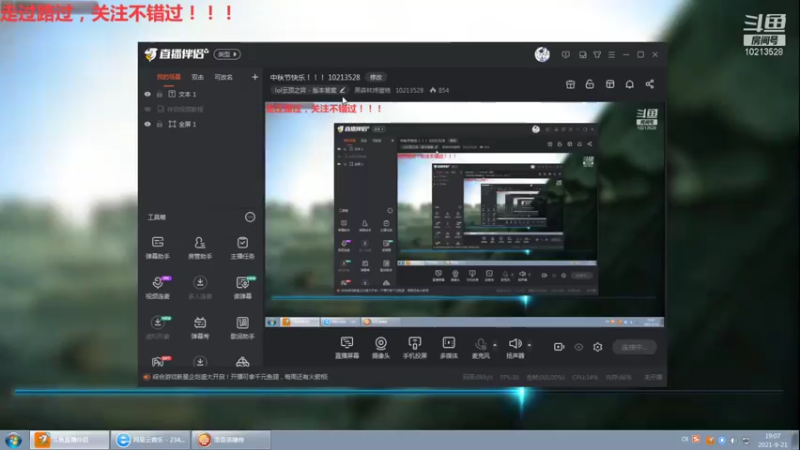Expand the microphone options arrow
This screenshot has width=800, height=450.
(494, 345)
